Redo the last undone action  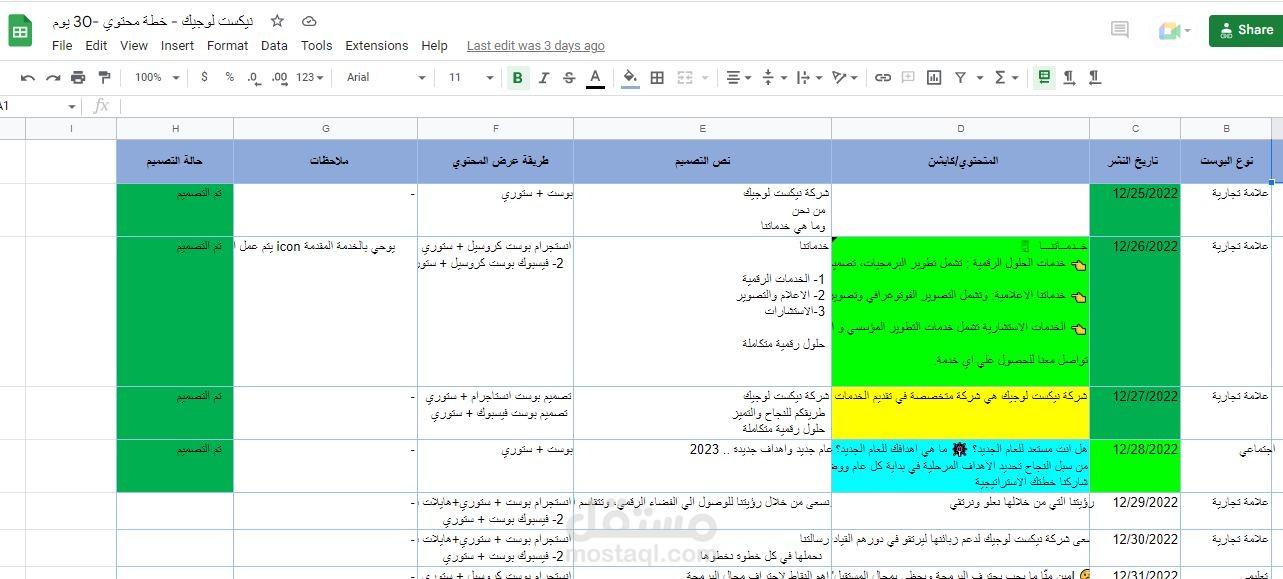pos(53,77)
